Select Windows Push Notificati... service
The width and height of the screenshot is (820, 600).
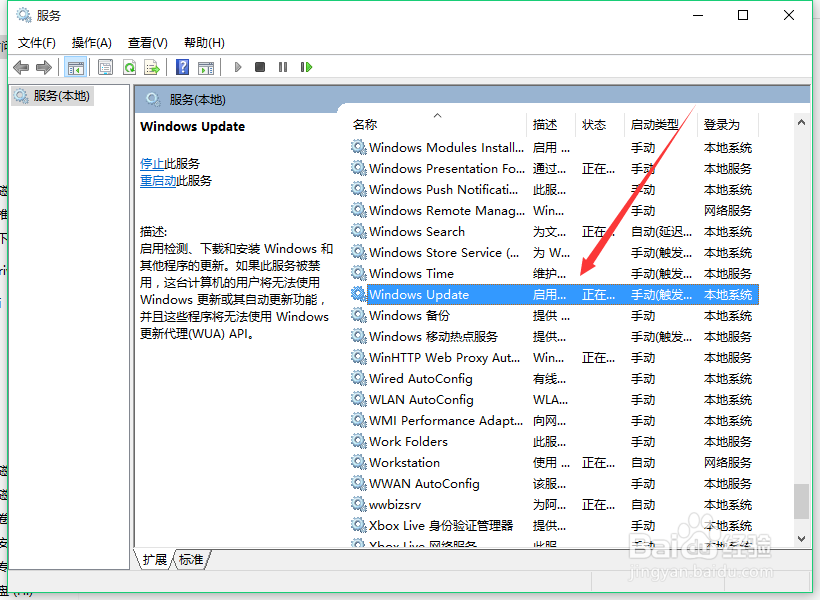point(443,189)
